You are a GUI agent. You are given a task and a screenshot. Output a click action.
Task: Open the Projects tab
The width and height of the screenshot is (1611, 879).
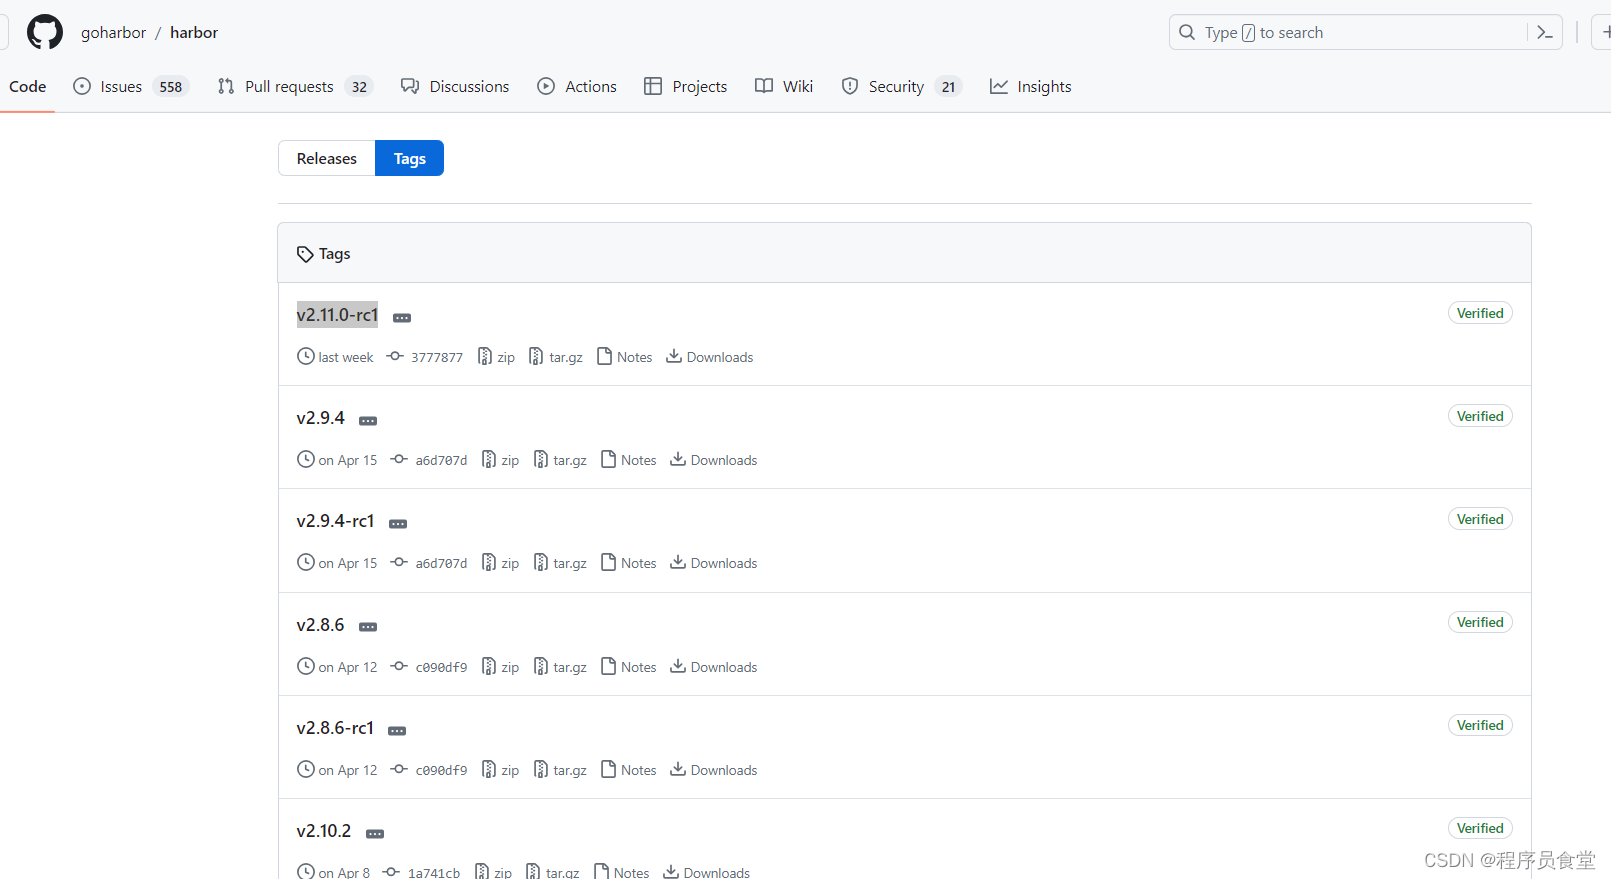tap(685, 86)
